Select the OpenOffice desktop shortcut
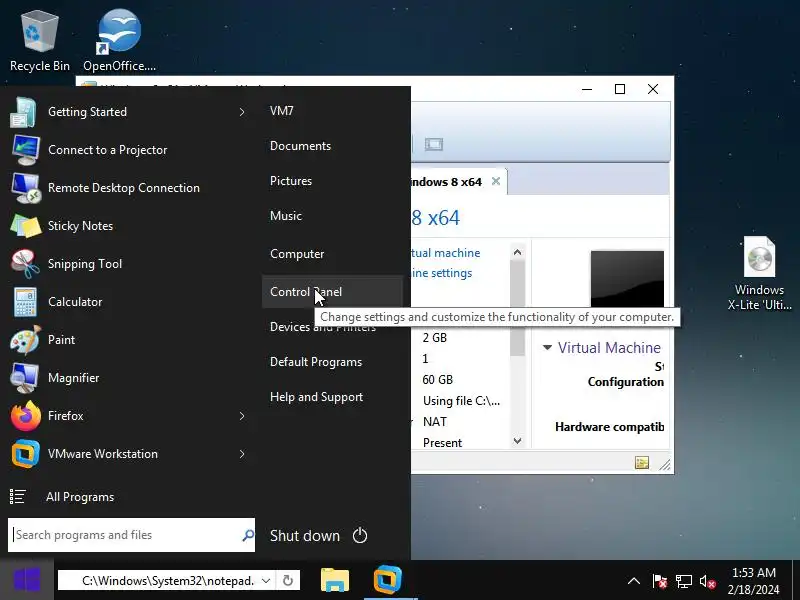 point(119,42)
